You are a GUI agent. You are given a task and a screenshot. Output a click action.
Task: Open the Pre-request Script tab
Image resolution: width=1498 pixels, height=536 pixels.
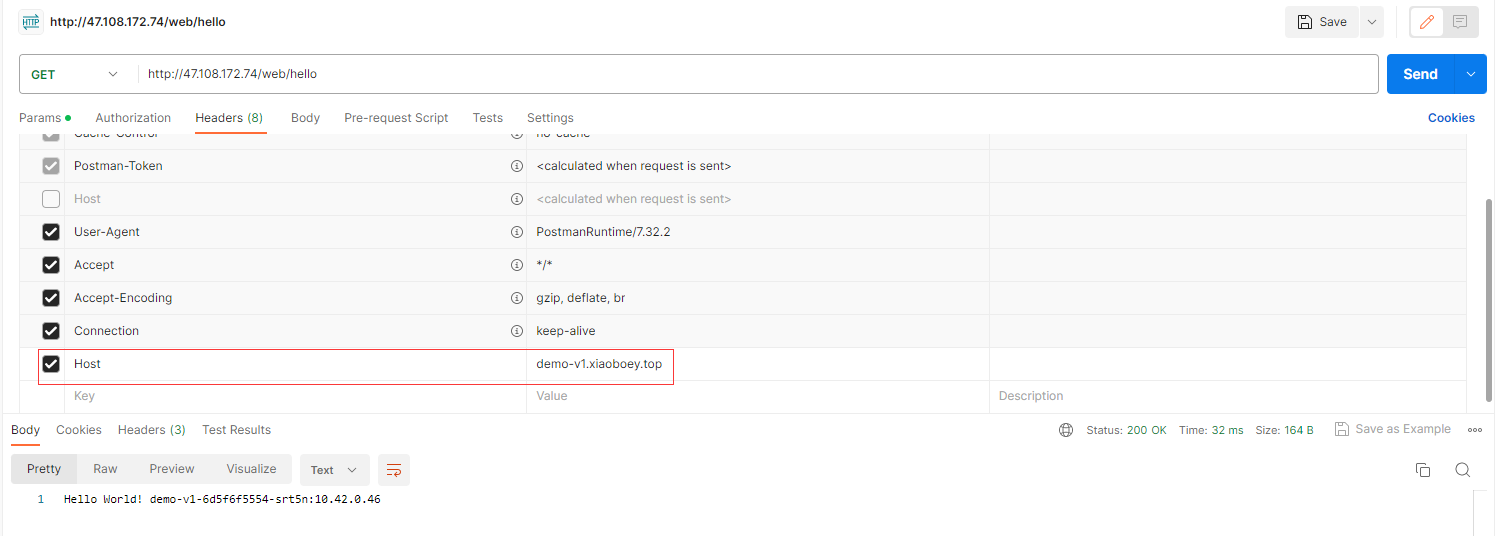396,118
